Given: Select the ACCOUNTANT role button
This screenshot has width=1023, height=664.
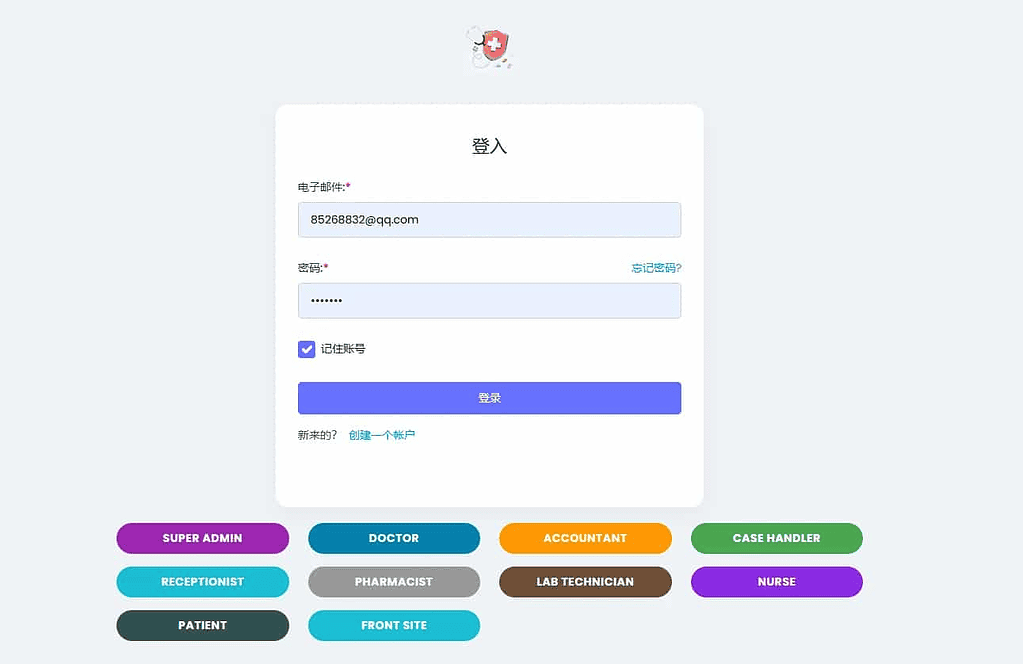Looking at the screenshot, I should pyautogui.click(x=585, y=538).
